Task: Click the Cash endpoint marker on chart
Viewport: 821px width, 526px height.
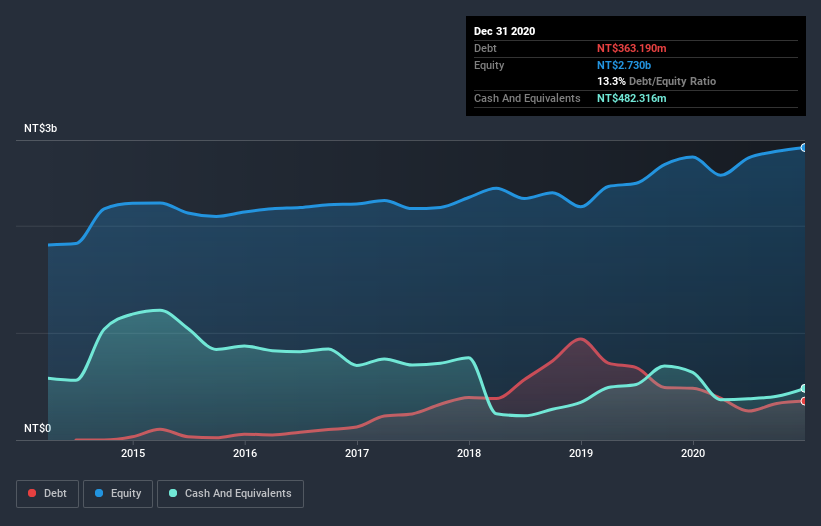Action: pyautogui.click(x=804, y=388)
